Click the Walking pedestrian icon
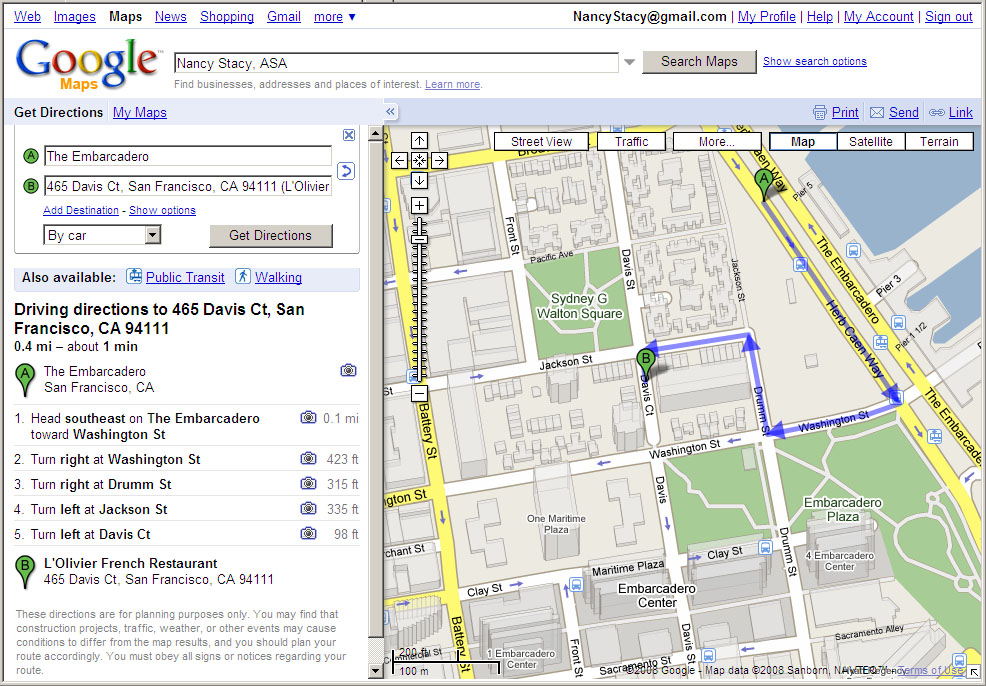The height and width of the screenshot is (686, 986). (243, 276)
